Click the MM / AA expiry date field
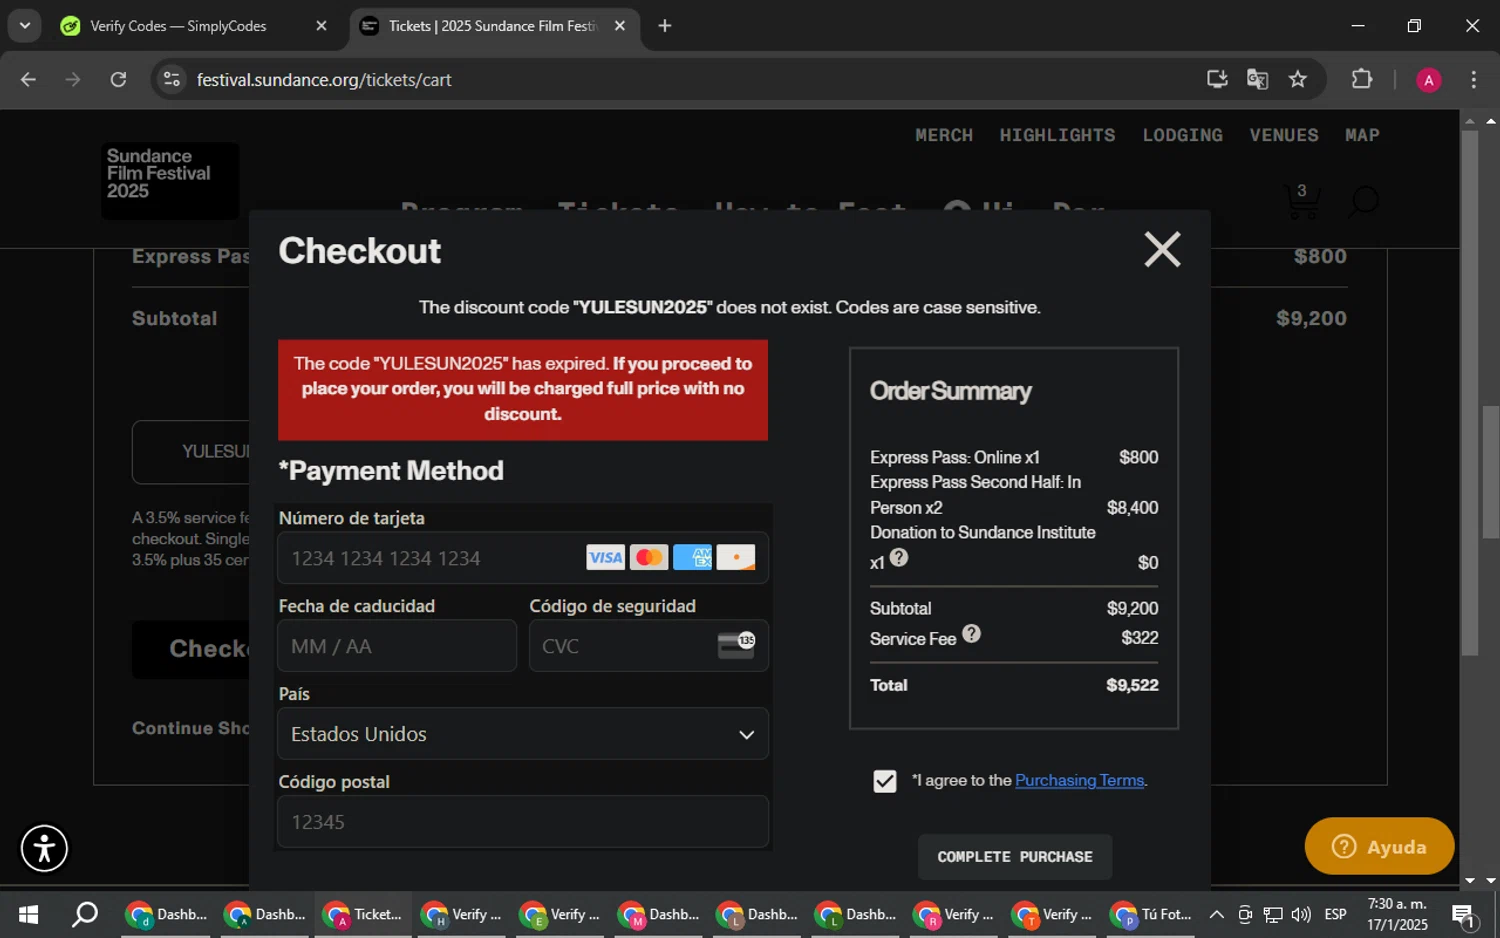 click(x=397, y=646)
